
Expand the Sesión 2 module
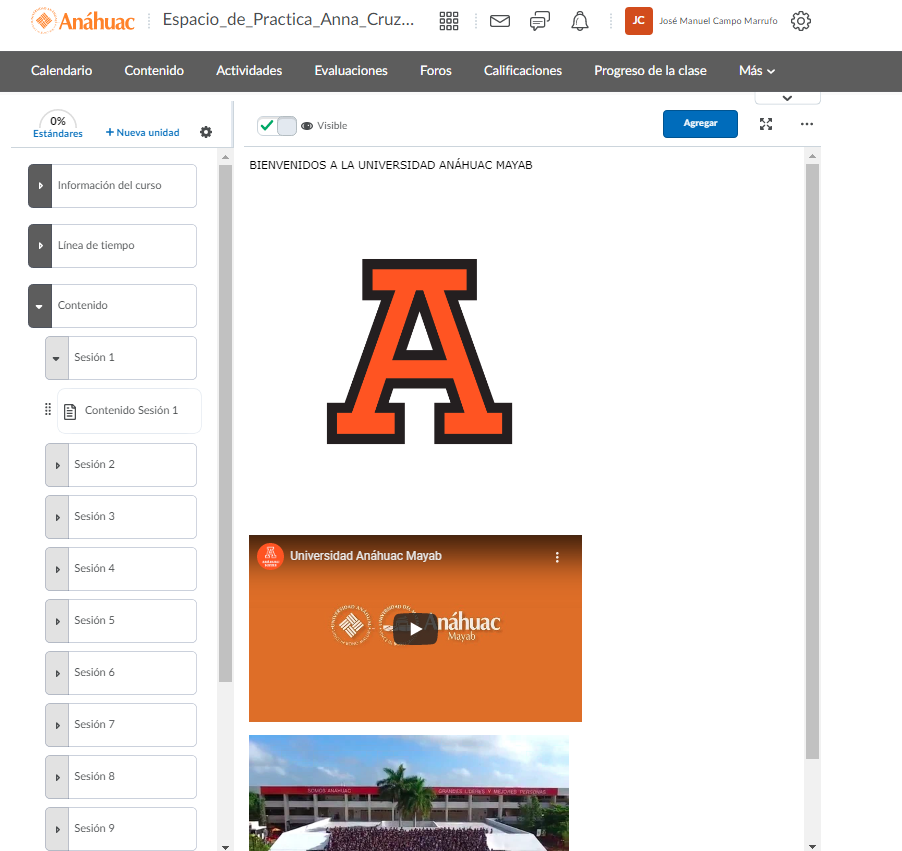(57, 465)
